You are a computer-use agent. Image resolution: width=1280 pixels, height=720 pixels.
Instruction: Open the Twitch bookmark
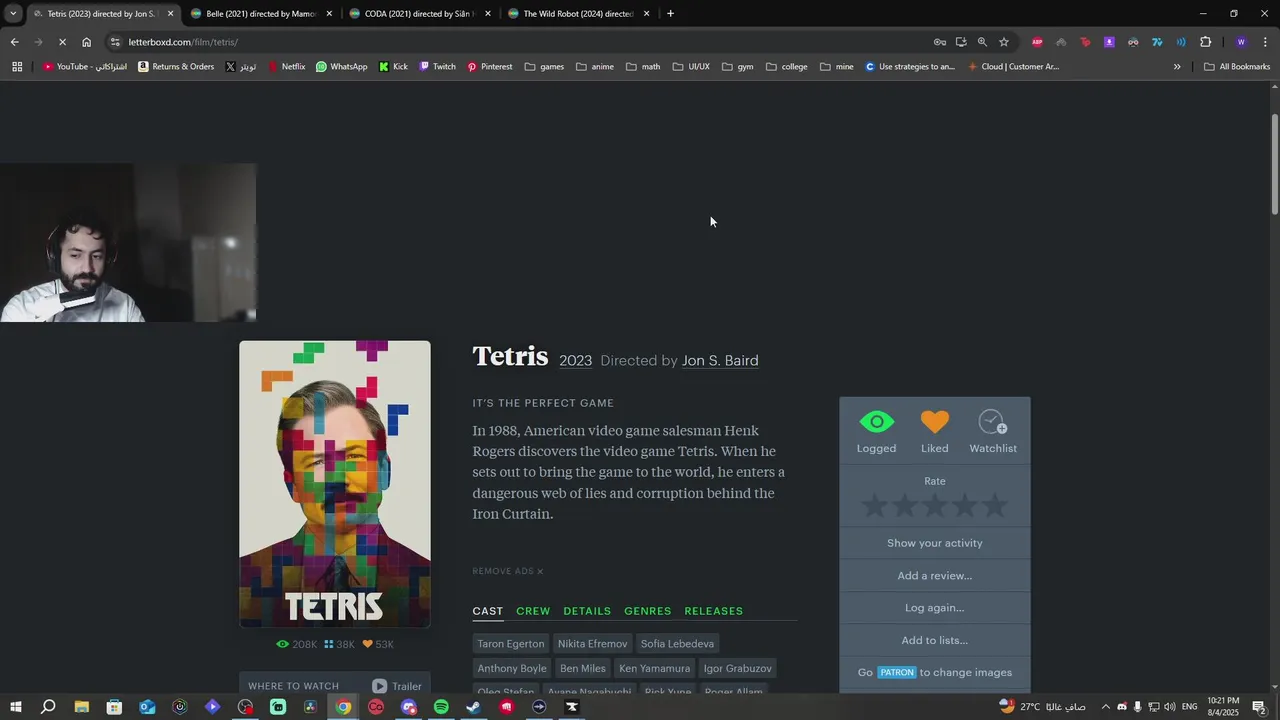[437, 67]
